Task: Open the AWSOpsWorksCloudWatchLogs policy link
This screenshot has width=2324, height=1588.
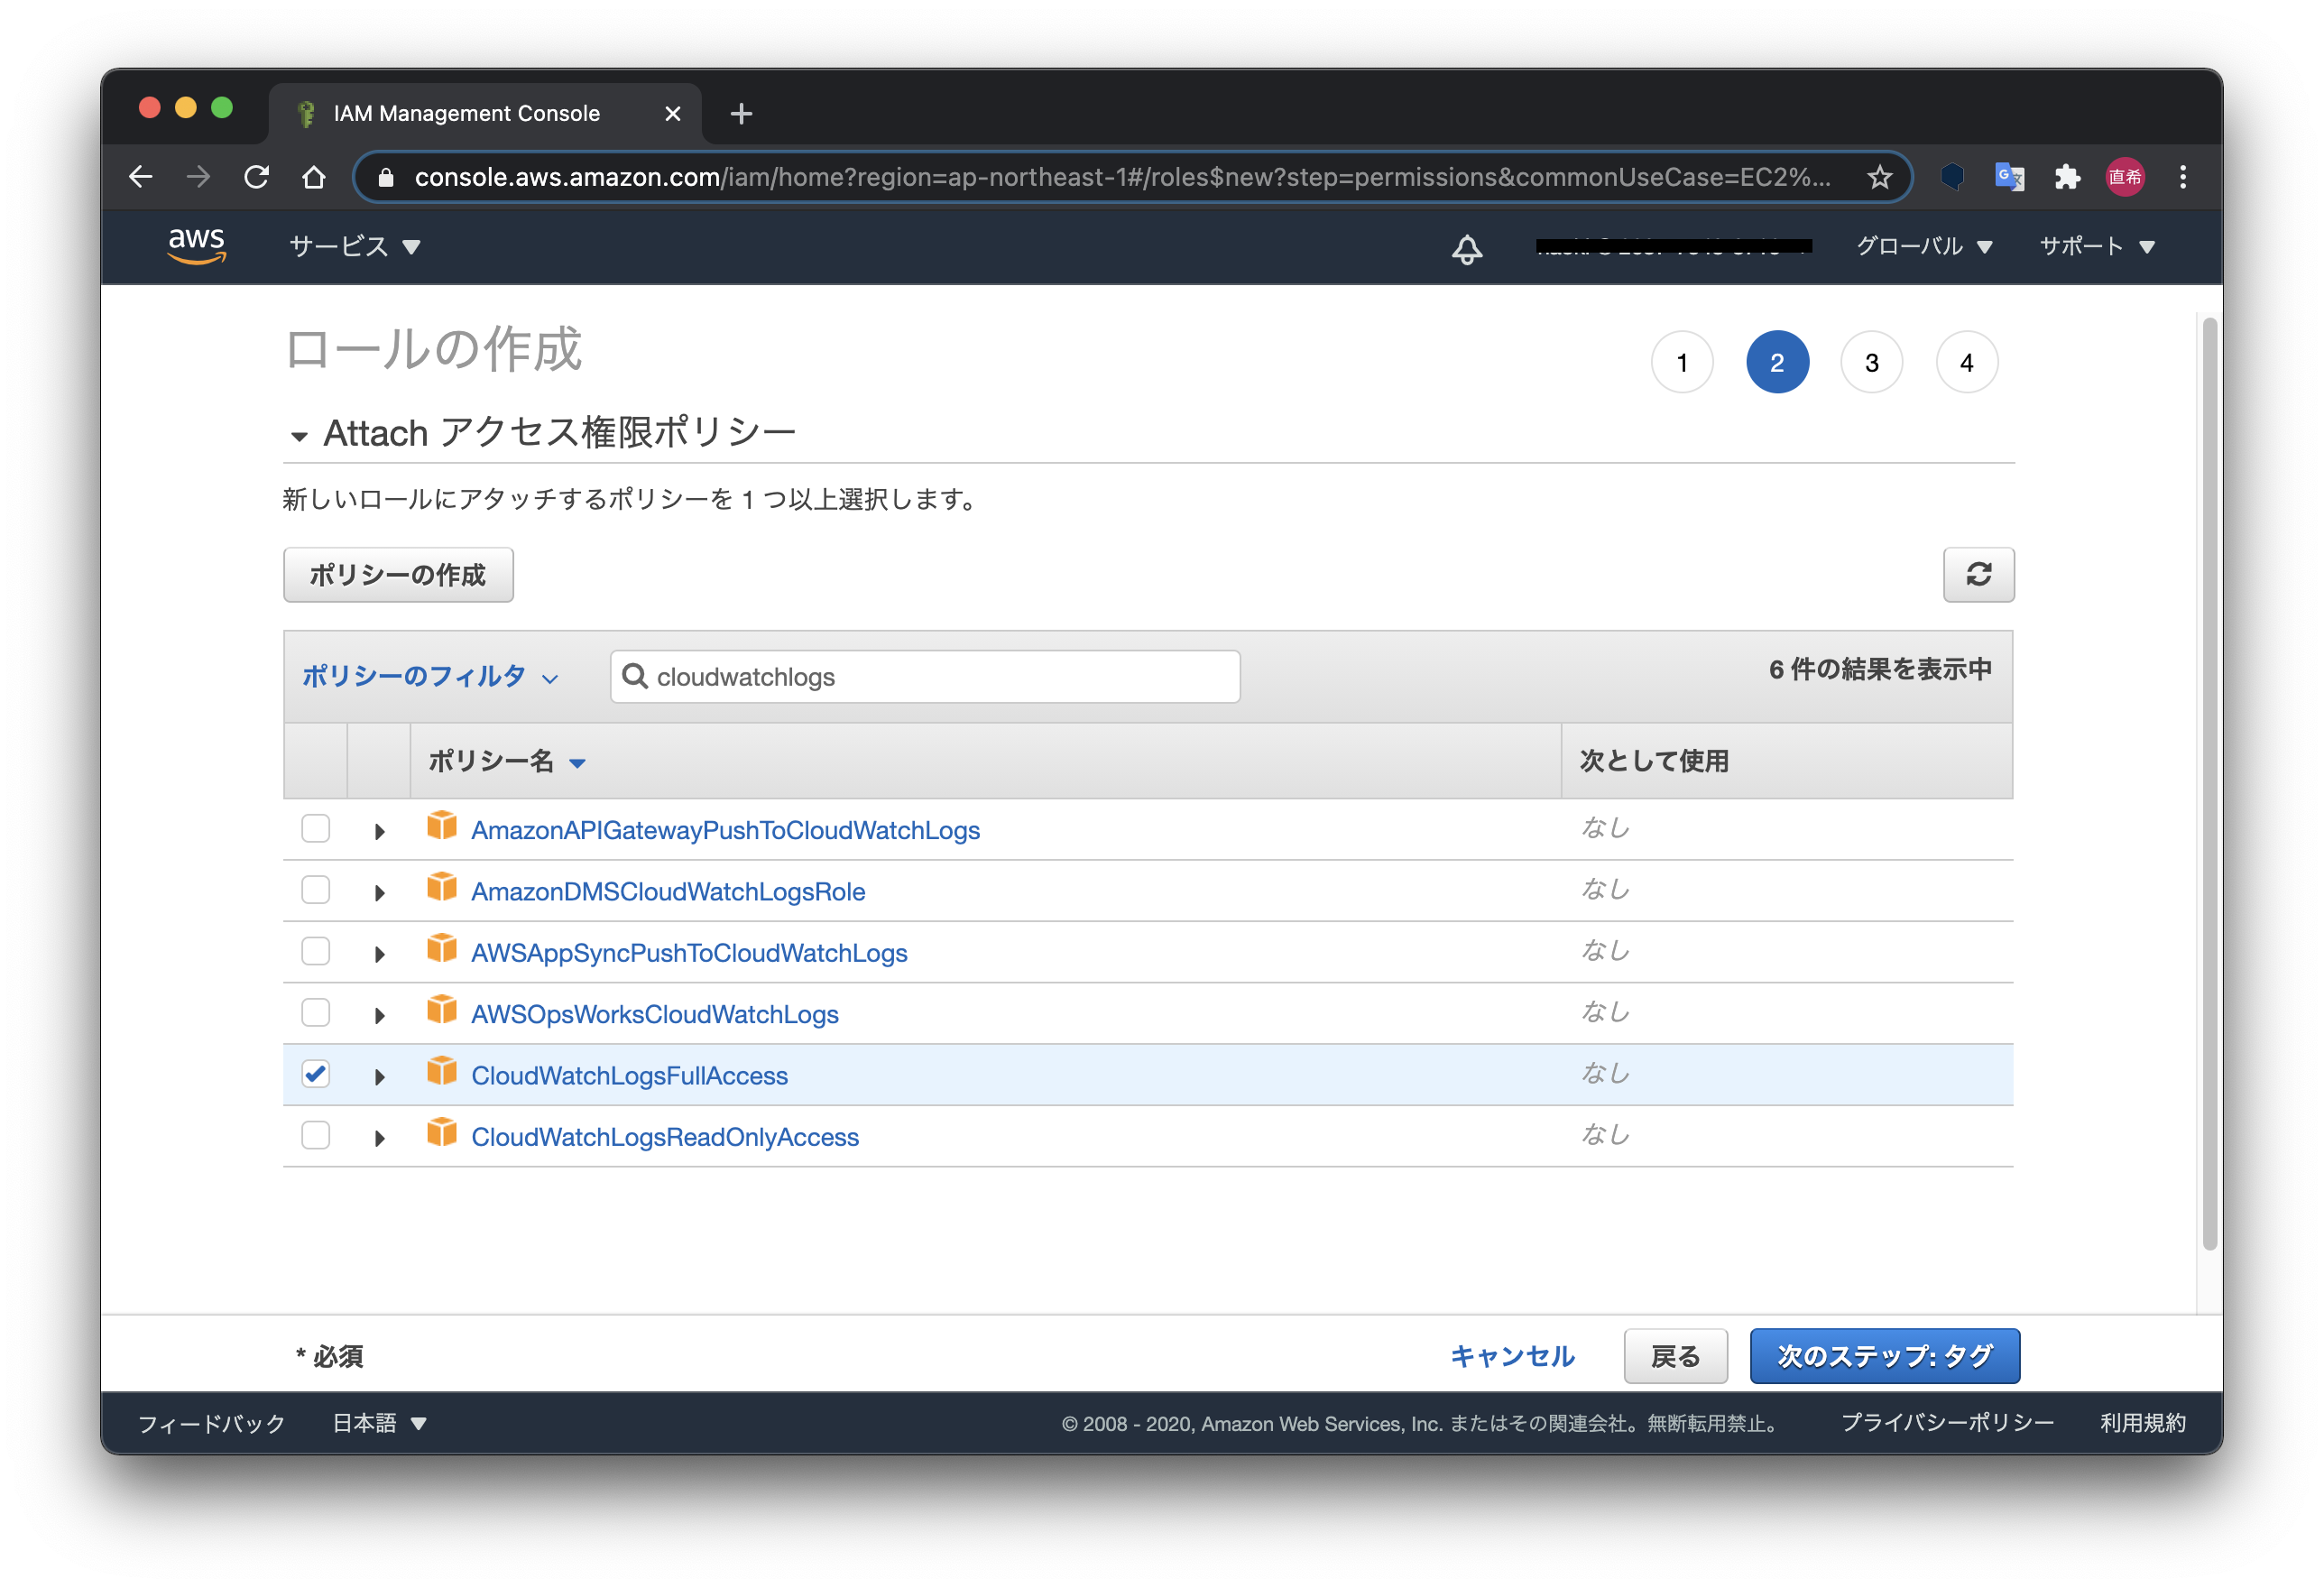Action: point(654,1014)
